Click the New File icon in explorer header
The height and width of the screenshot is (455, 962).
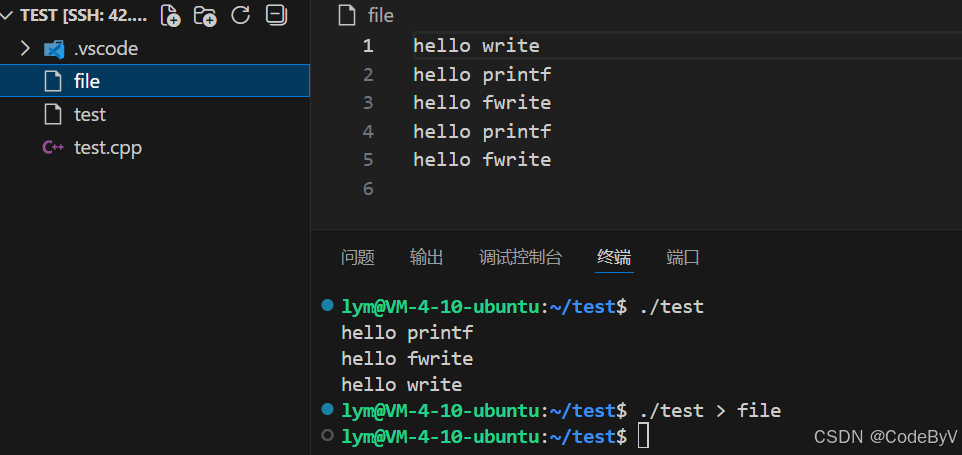[x=171, y=15]
